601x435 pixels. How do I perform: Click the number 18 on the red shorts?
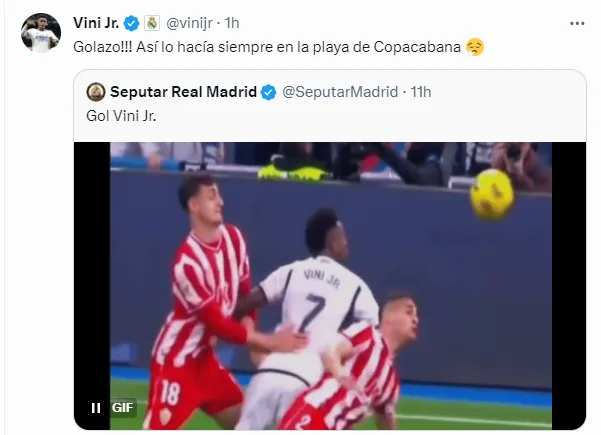point(171,393)
